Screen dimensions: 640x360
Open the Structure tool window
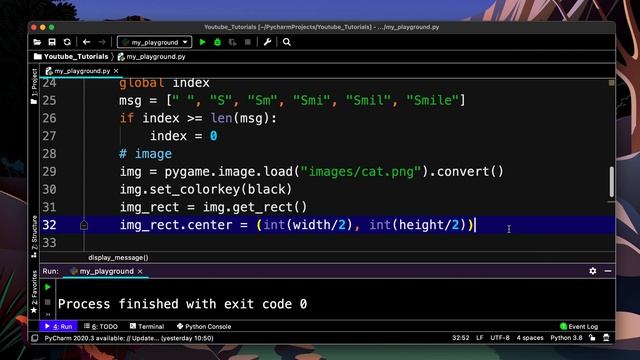[34, 236]
